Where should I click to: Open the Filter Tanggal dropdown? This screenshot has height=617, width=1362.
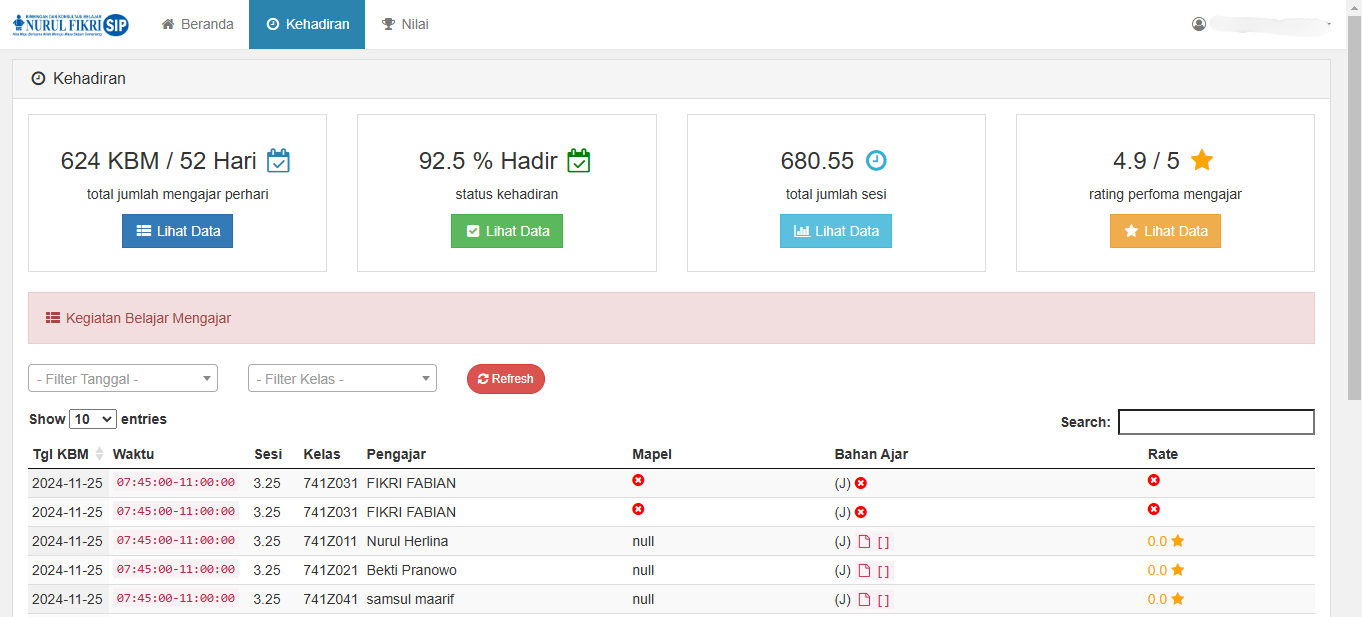123,379
